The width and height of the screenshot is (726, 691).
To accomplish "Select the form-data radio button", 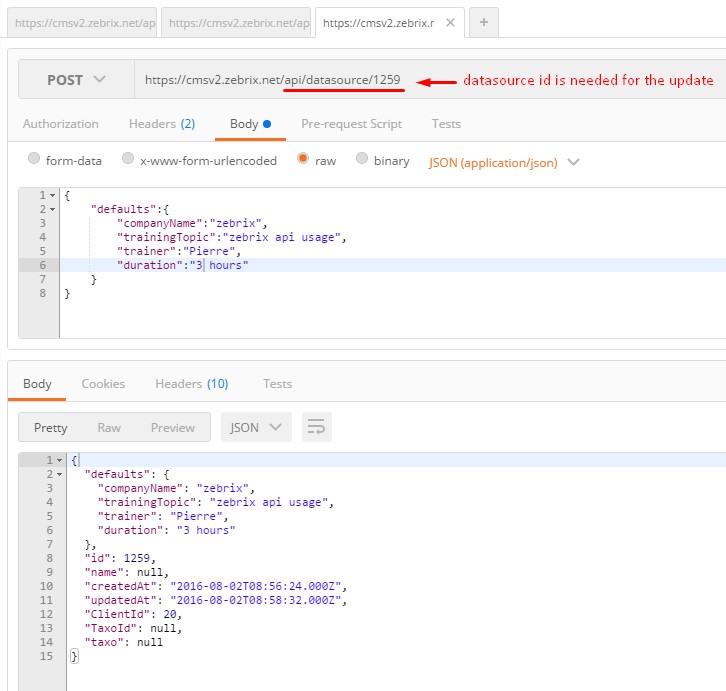I will 35,160.
